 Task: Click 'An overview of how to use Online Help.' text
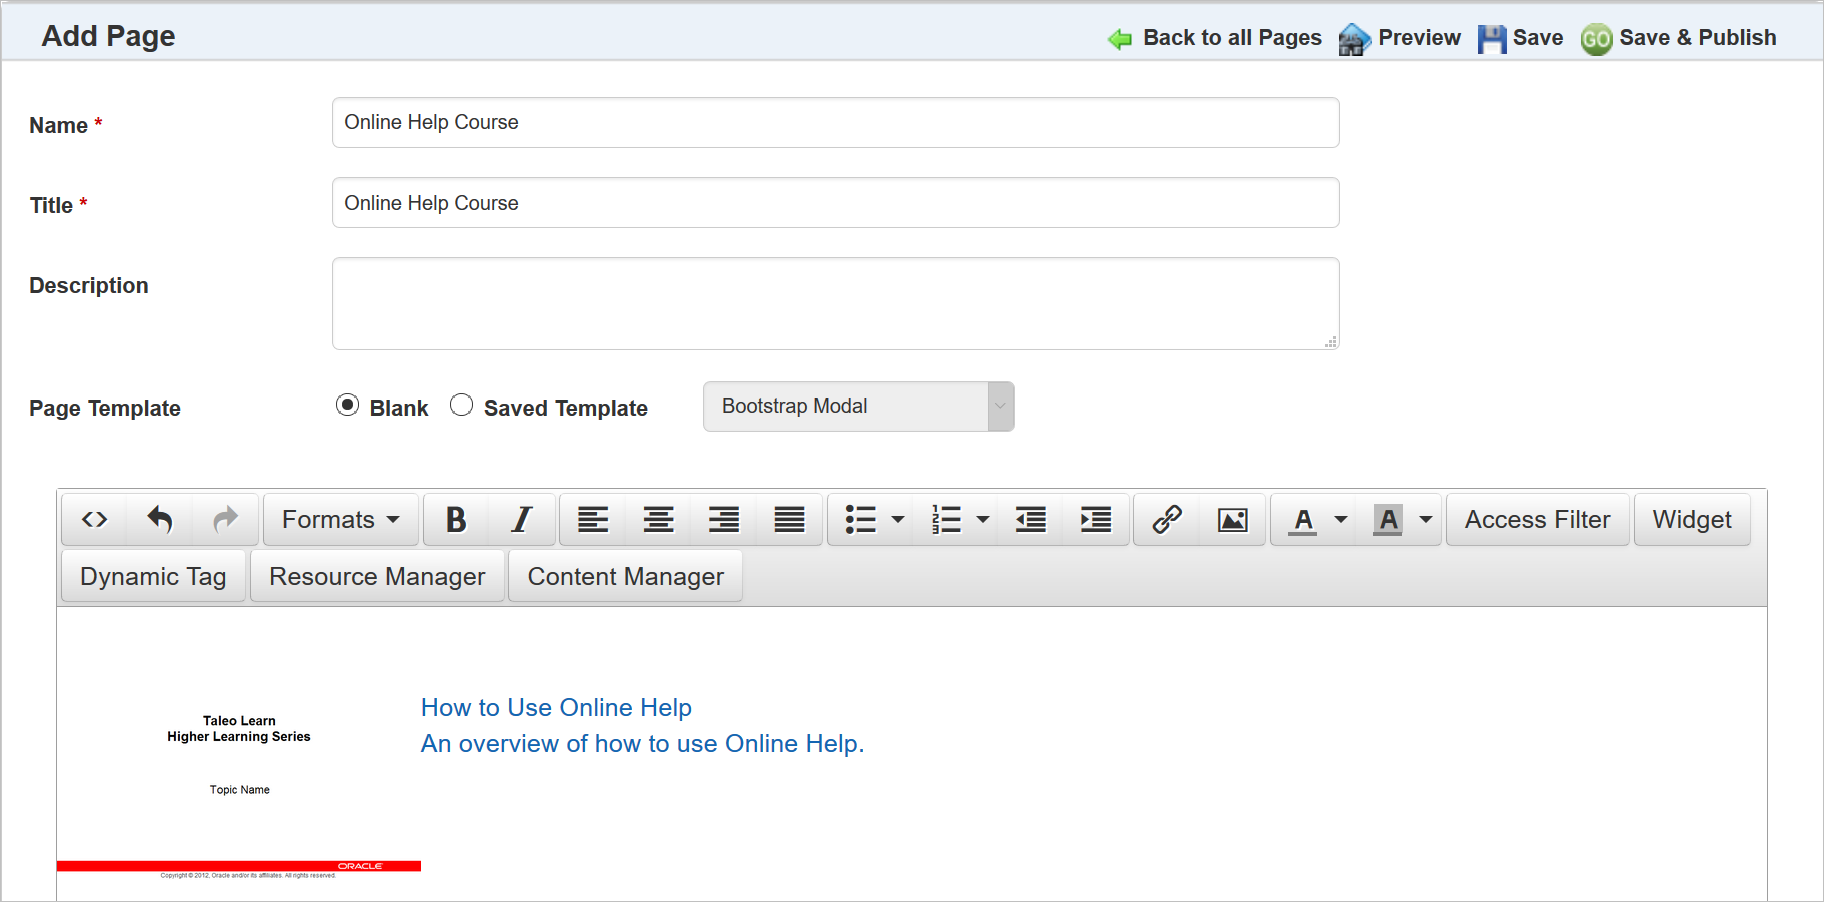tap(642, 743)
